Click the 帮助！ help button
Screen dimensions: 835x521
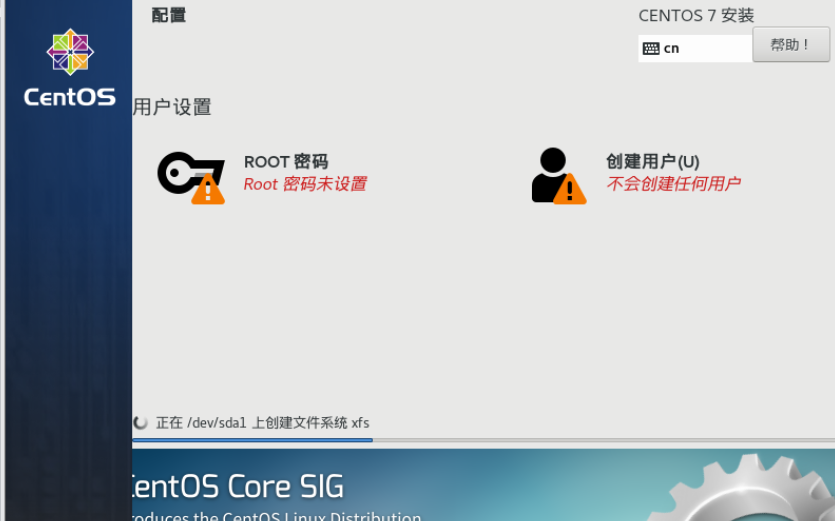(791, 45)
